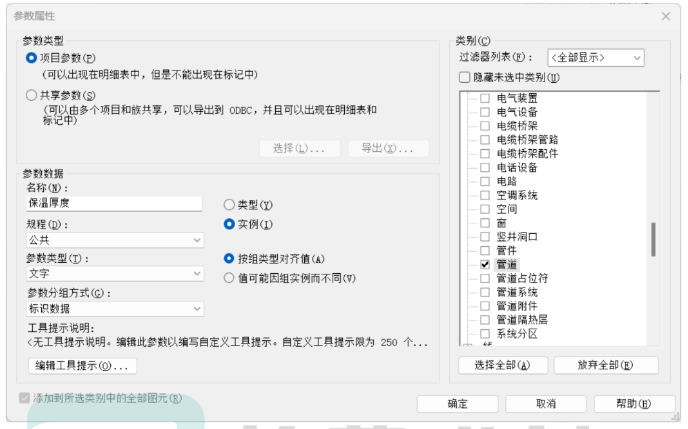
Task: Open the 参数分组方式 dropdown showing 标识数据
Action: 115,309
